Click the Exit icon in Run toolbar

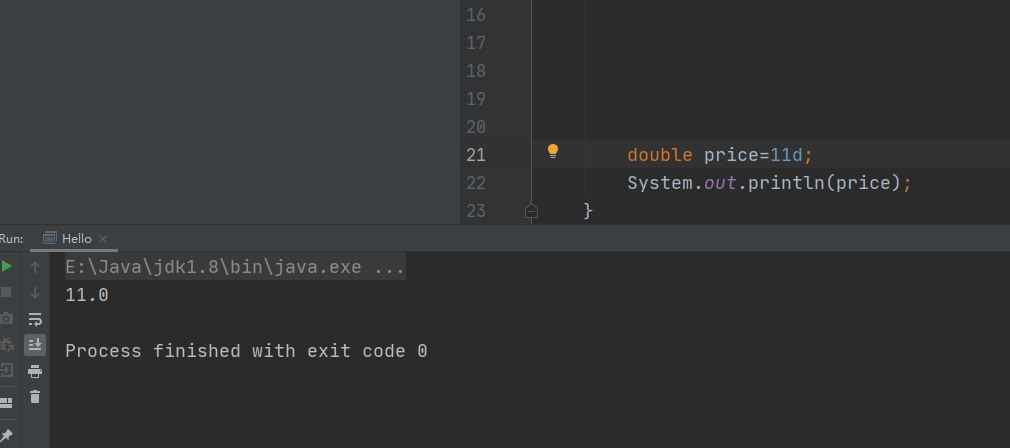7,370
